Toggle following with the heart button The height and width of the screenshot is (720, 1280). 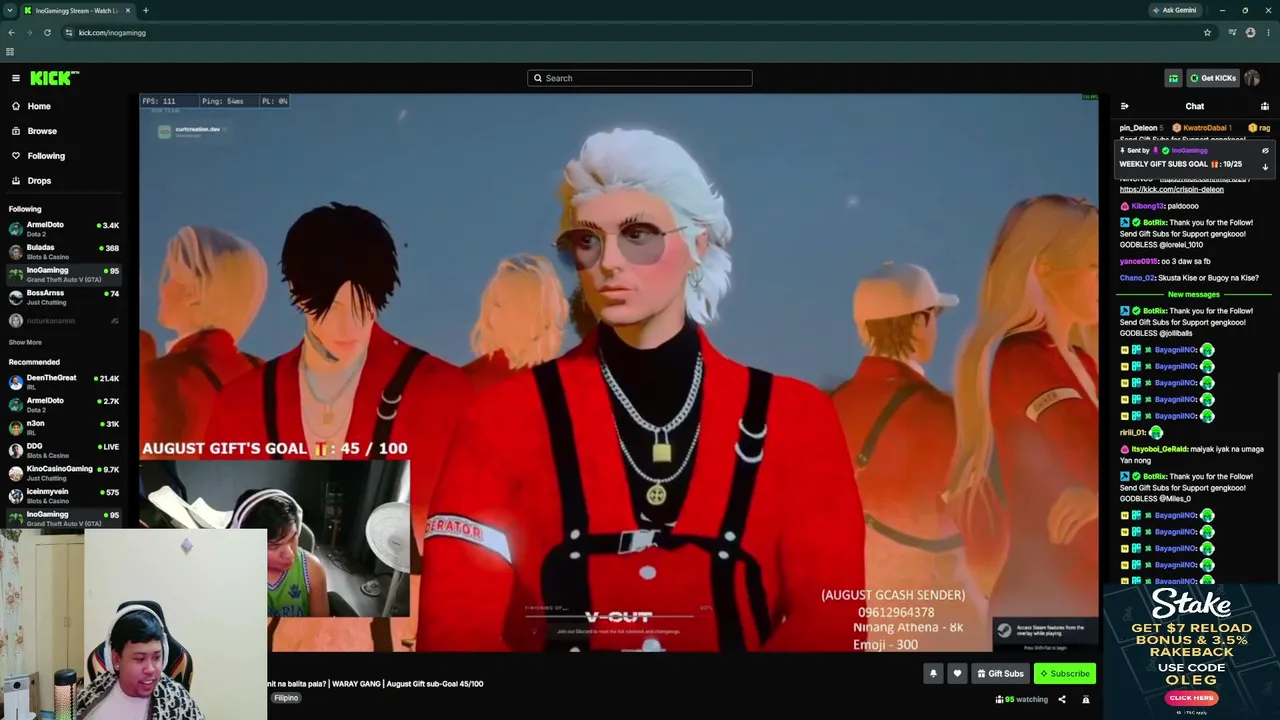pos(957,673)
